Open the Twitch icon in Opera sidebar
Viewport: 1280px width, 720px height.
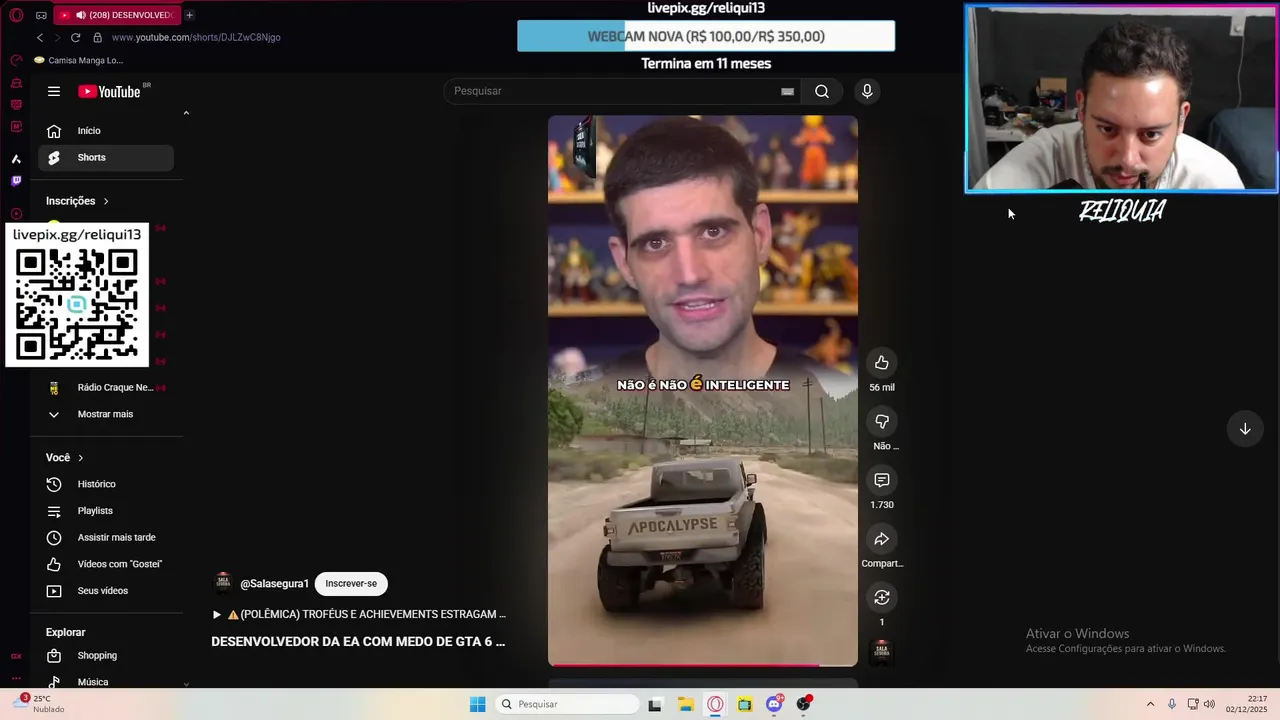16,181
